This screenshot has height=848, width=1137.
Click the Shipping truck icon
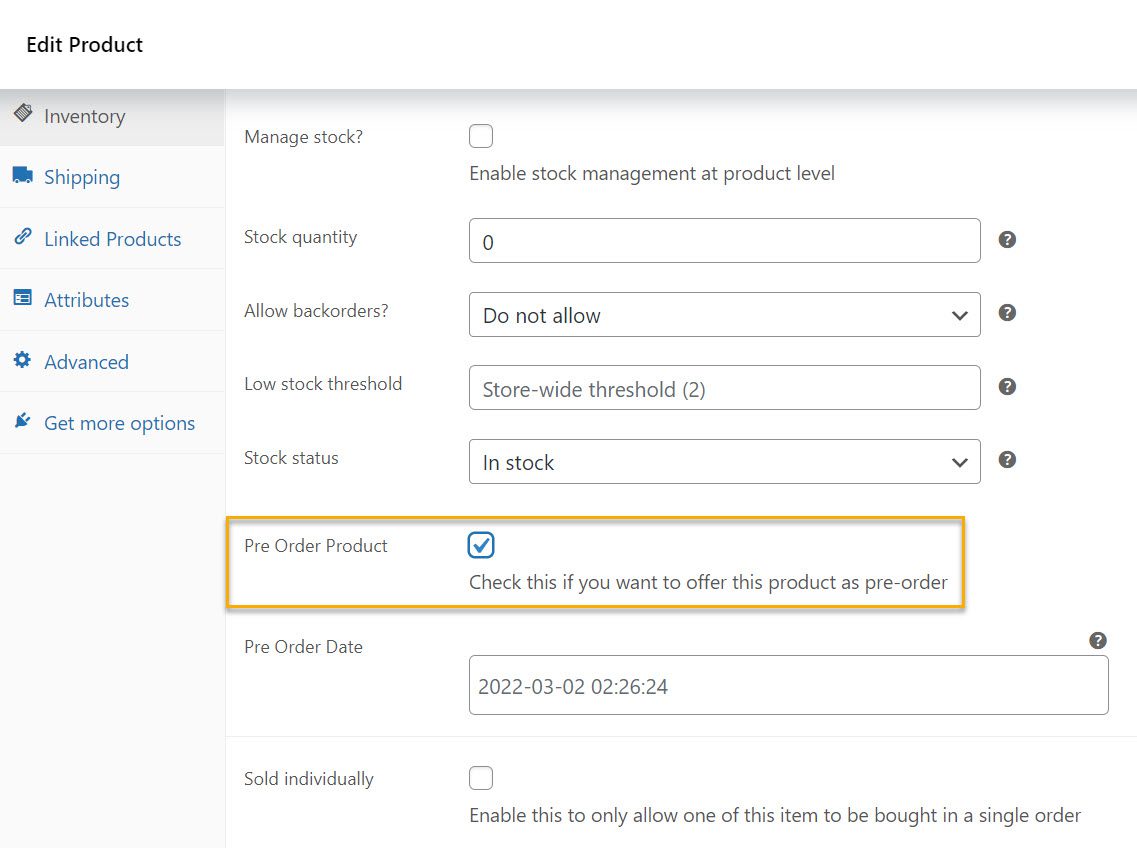[x=22, y=175]
